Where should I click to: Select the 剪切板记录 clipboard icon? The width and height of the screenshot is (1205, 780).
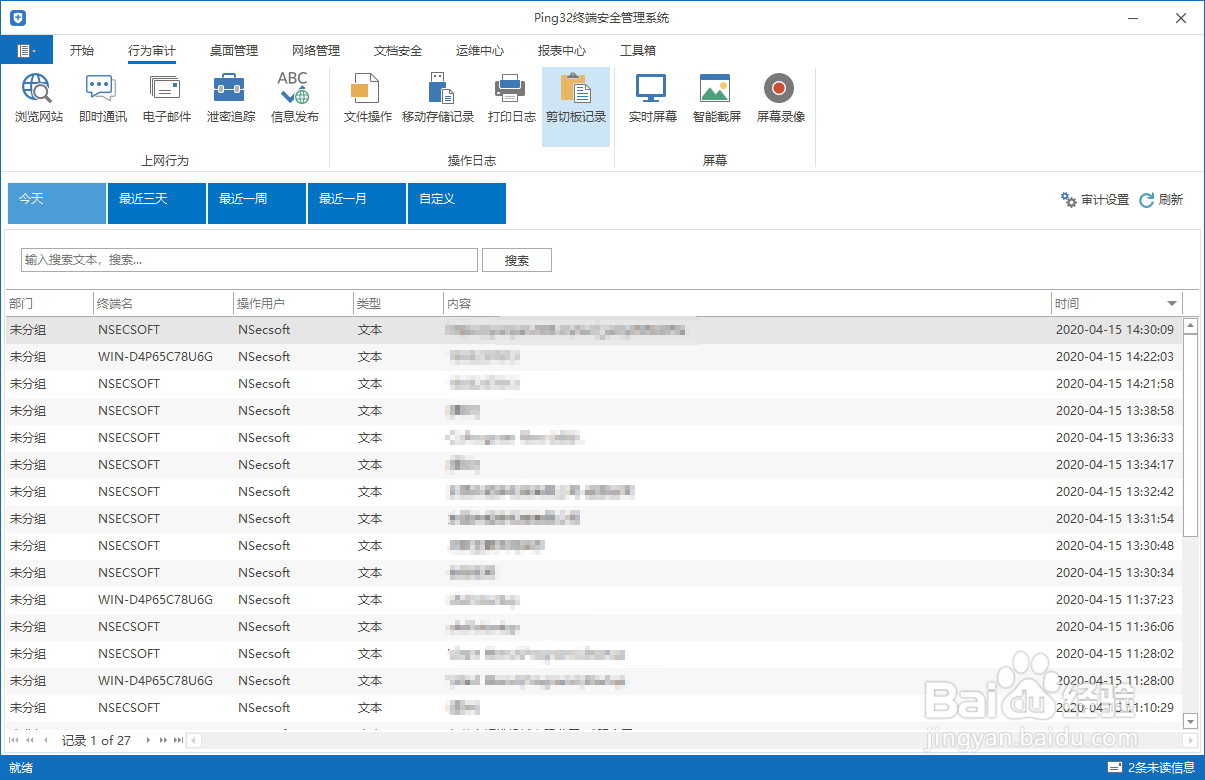pos(576,89)
